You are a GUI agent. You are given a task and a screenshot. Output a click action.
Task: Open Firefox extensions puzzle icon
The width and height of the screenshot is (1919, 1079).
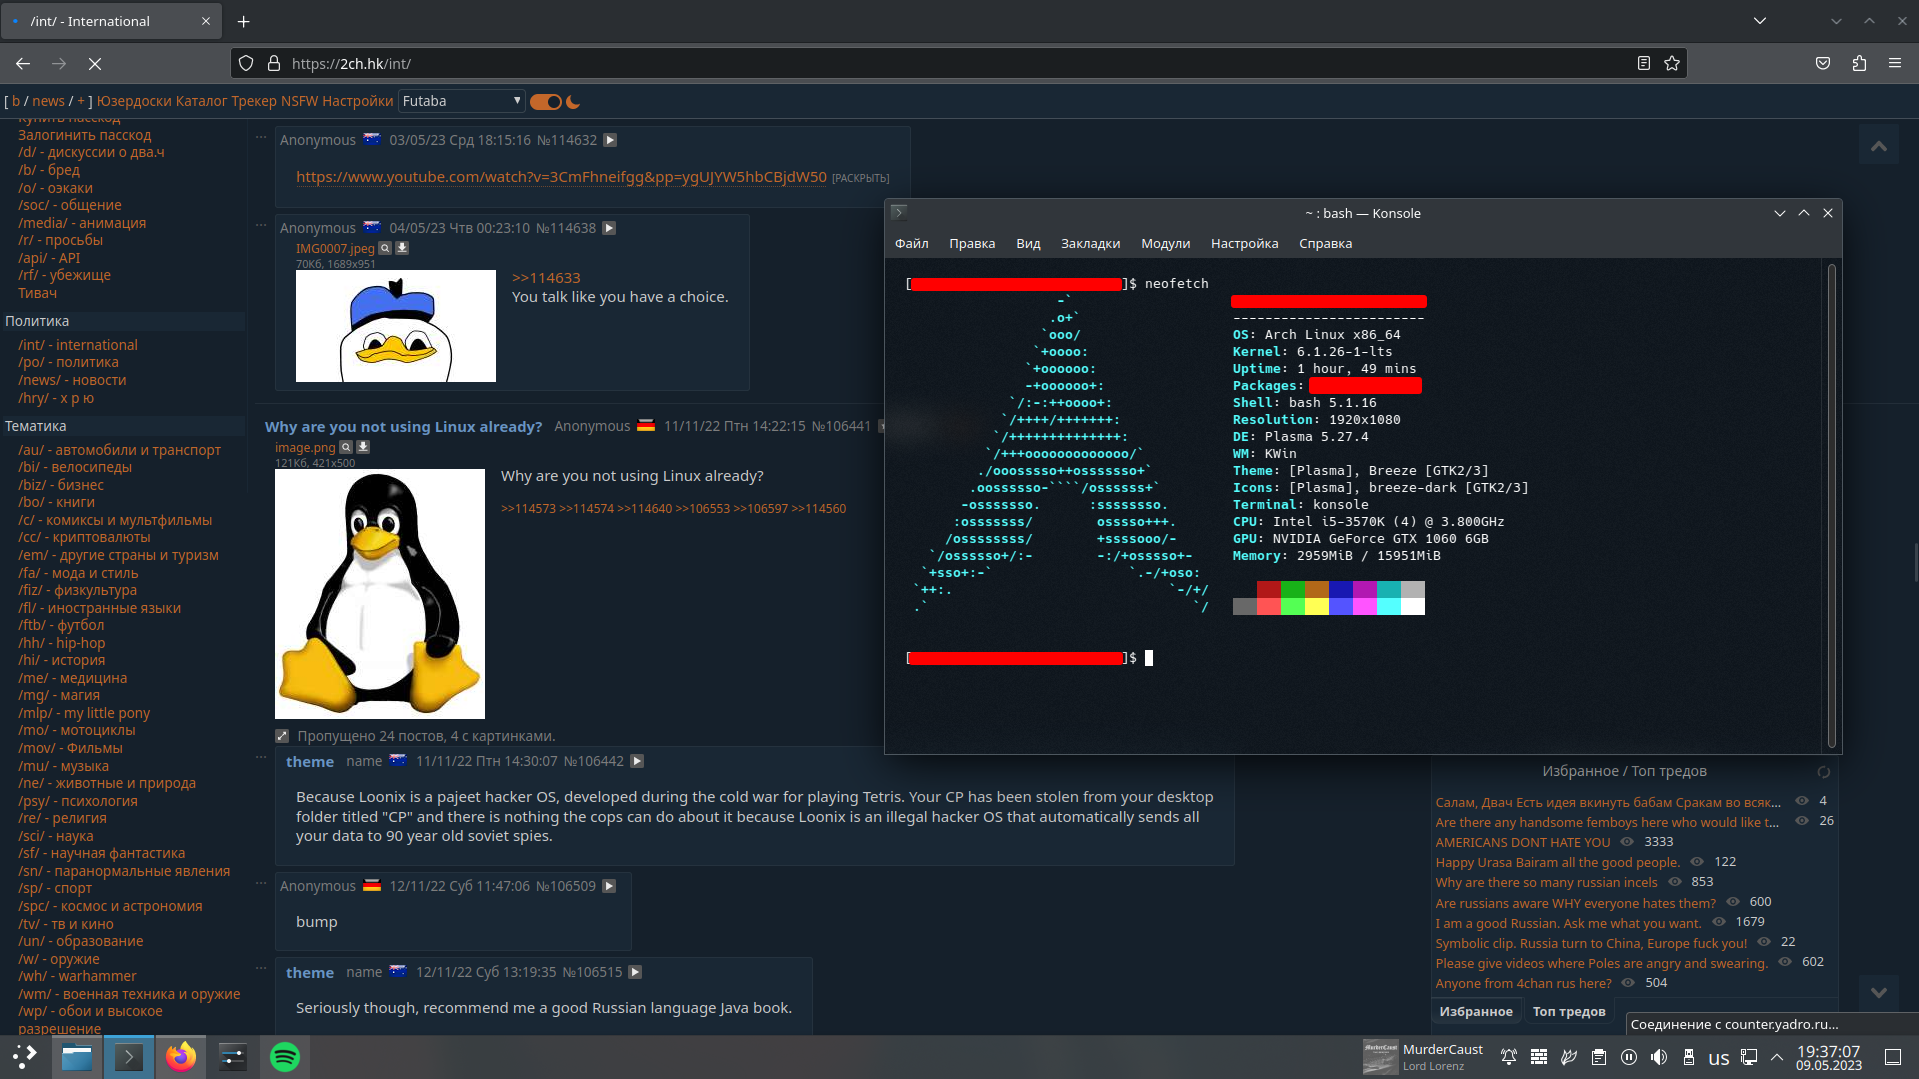pos(1859,63)
